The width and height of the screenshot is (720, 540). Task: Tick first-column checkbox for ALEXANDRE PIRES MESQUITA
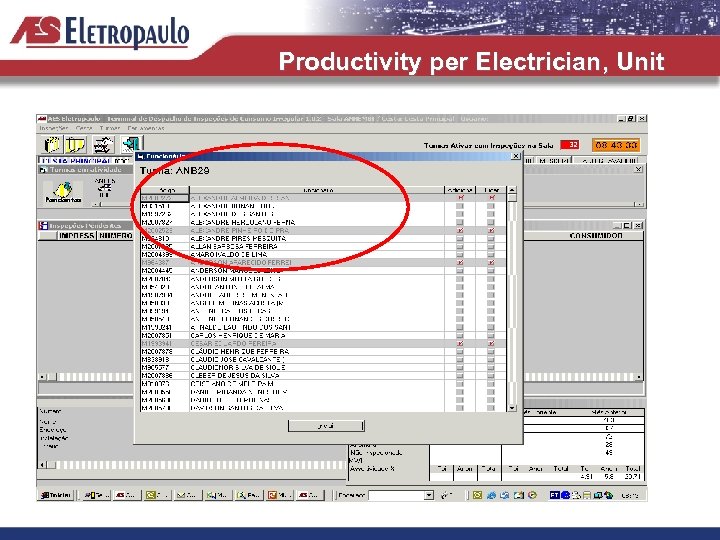(460, 238)
